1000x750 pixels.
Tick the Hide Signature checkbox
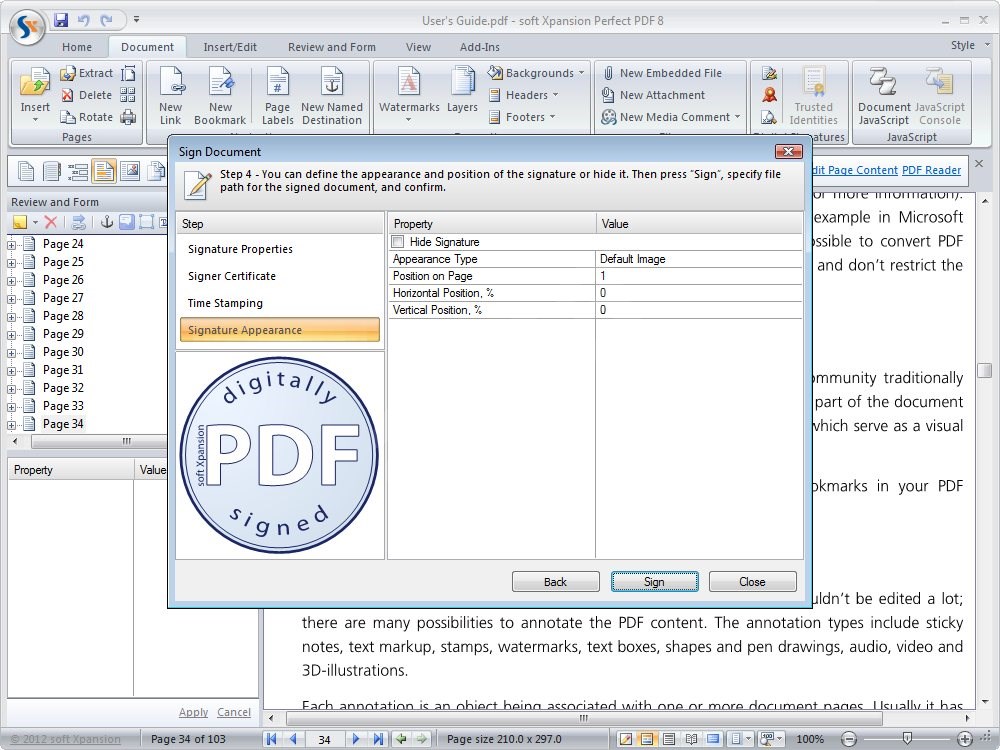398,242
